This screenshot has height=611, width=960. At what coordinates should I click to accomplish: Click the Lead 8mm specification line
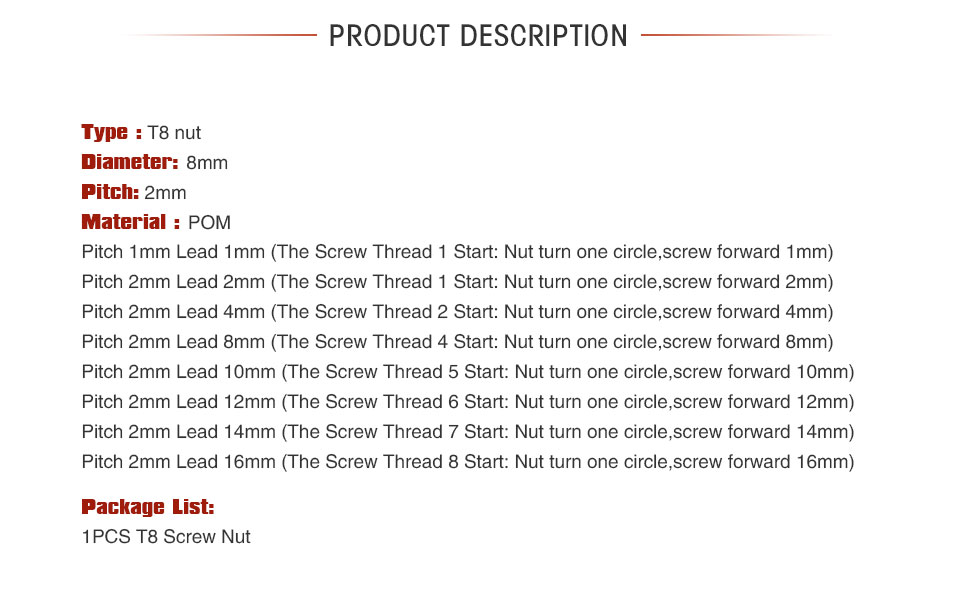pos(457,342)
